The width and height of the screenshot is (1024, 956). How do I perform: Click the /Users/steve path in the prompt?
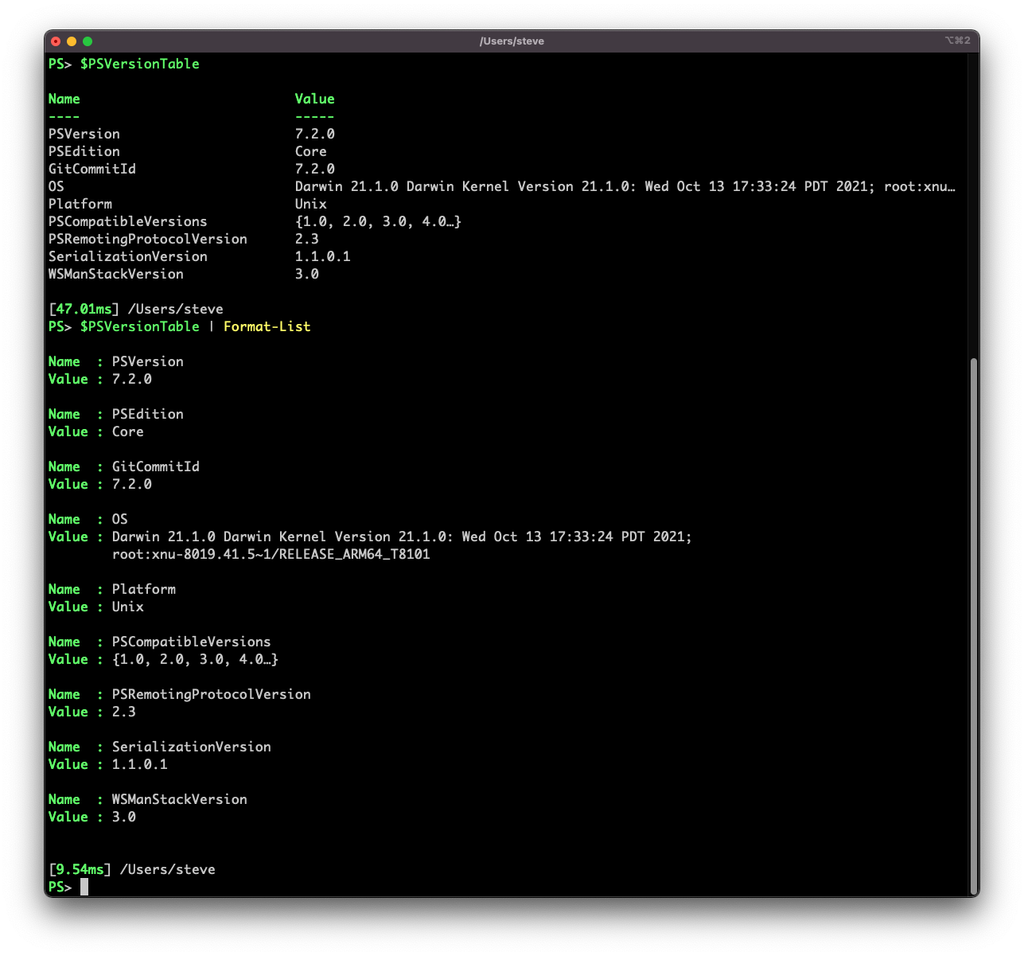tap(168, 869)
